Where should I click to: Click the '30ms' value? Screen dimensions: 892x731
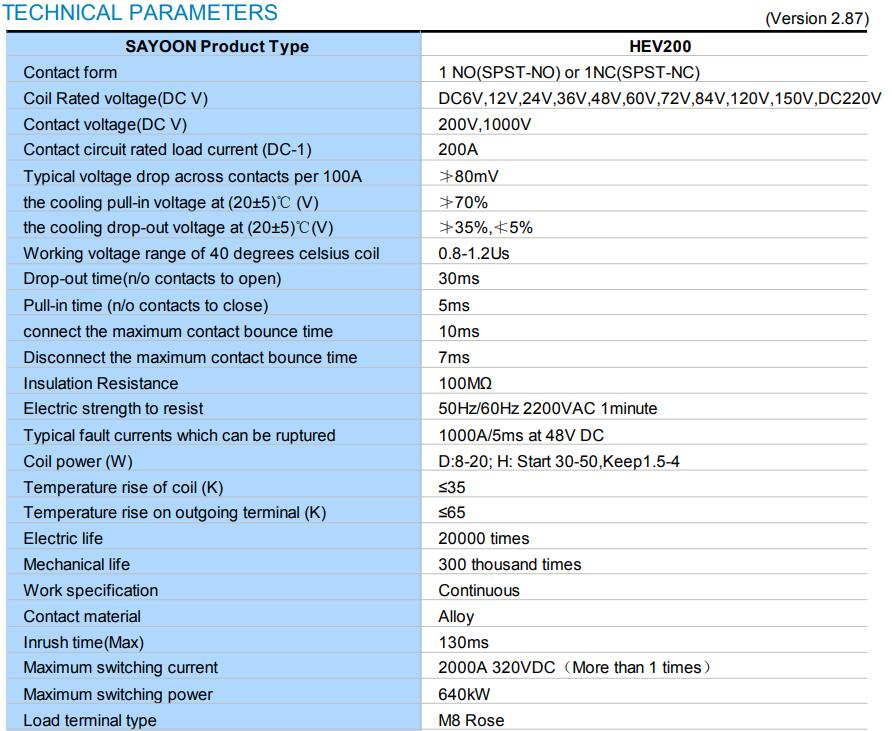click(459, 279)
